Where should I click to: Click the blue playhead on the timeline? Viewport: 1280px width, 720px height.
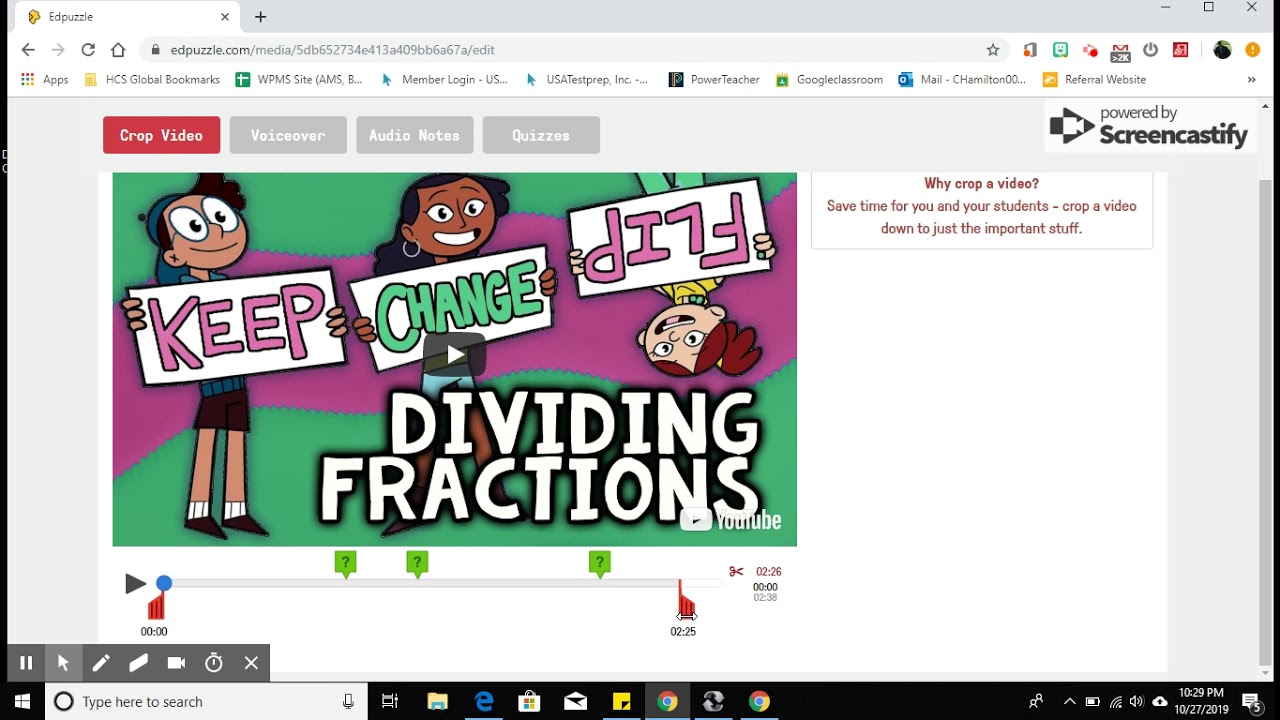pos(164,583)
